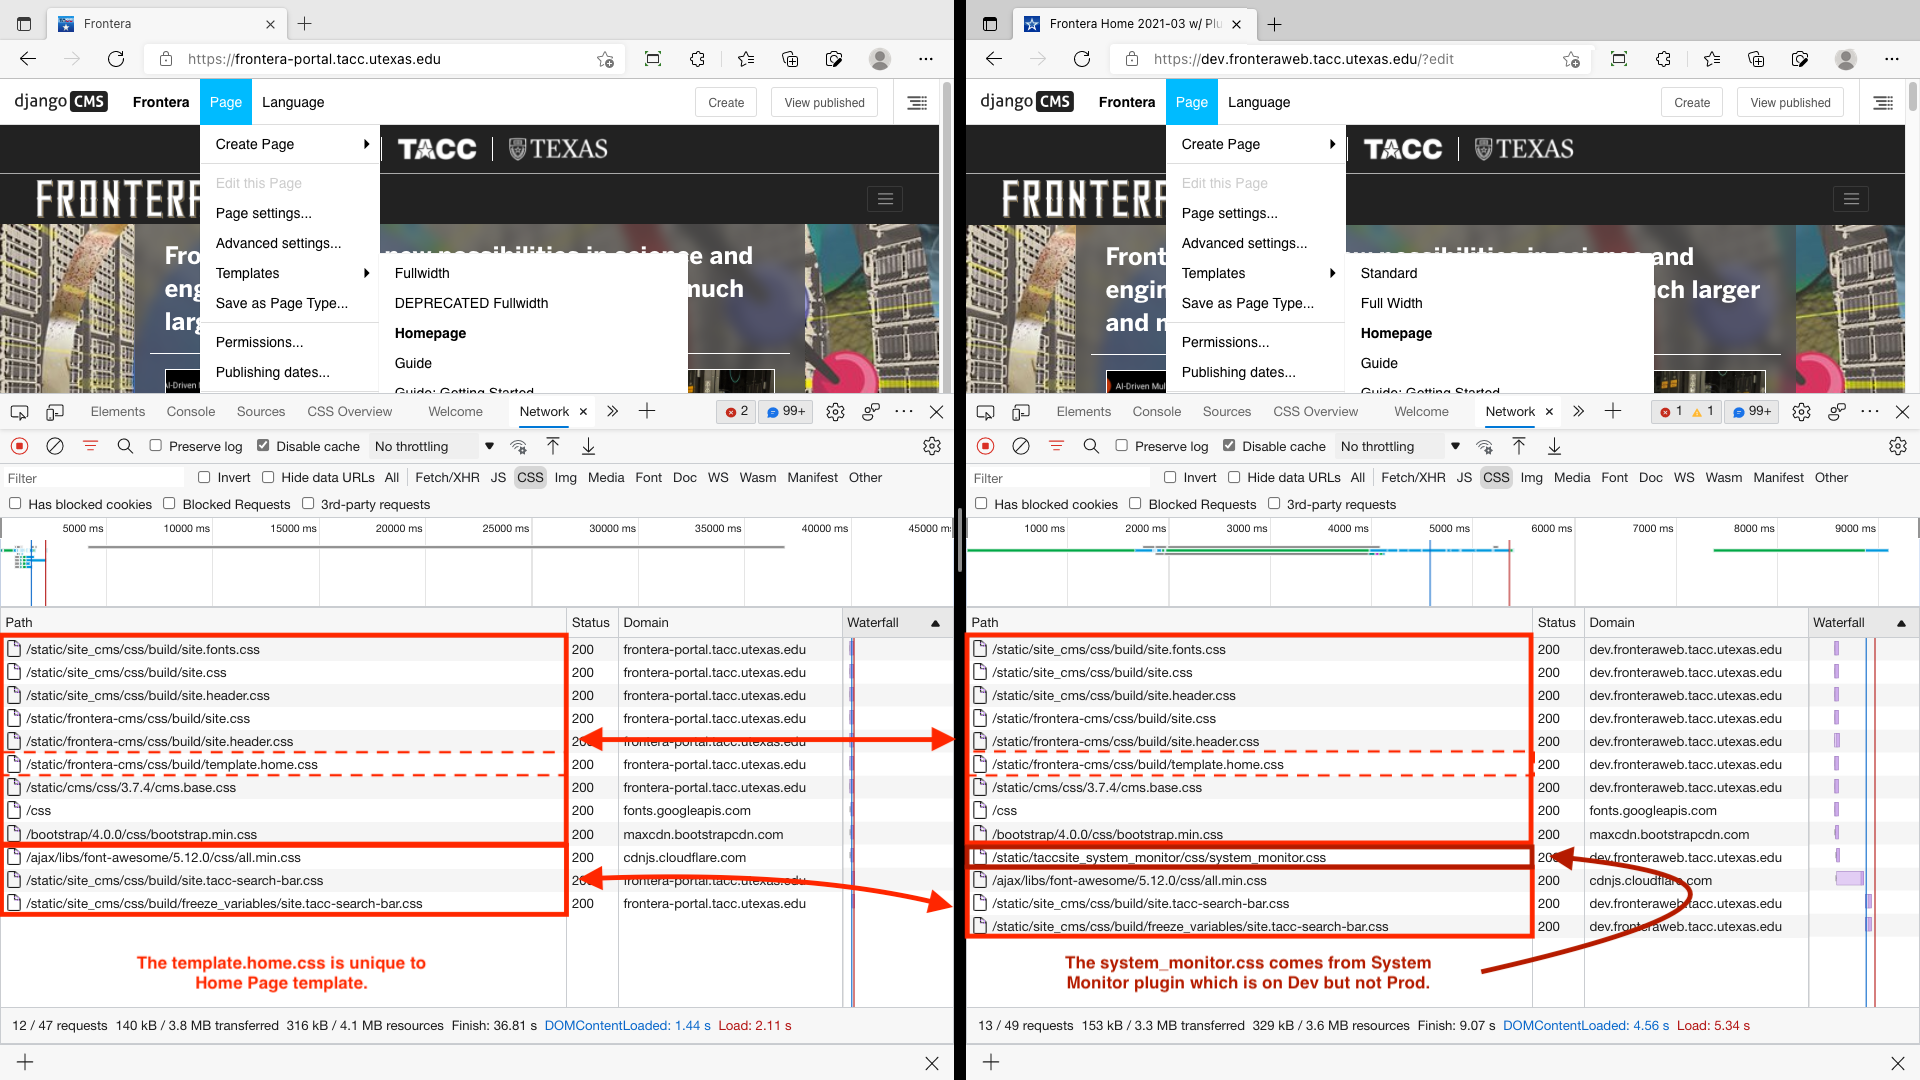Click the clear network log icon in left DevTools

55,446
